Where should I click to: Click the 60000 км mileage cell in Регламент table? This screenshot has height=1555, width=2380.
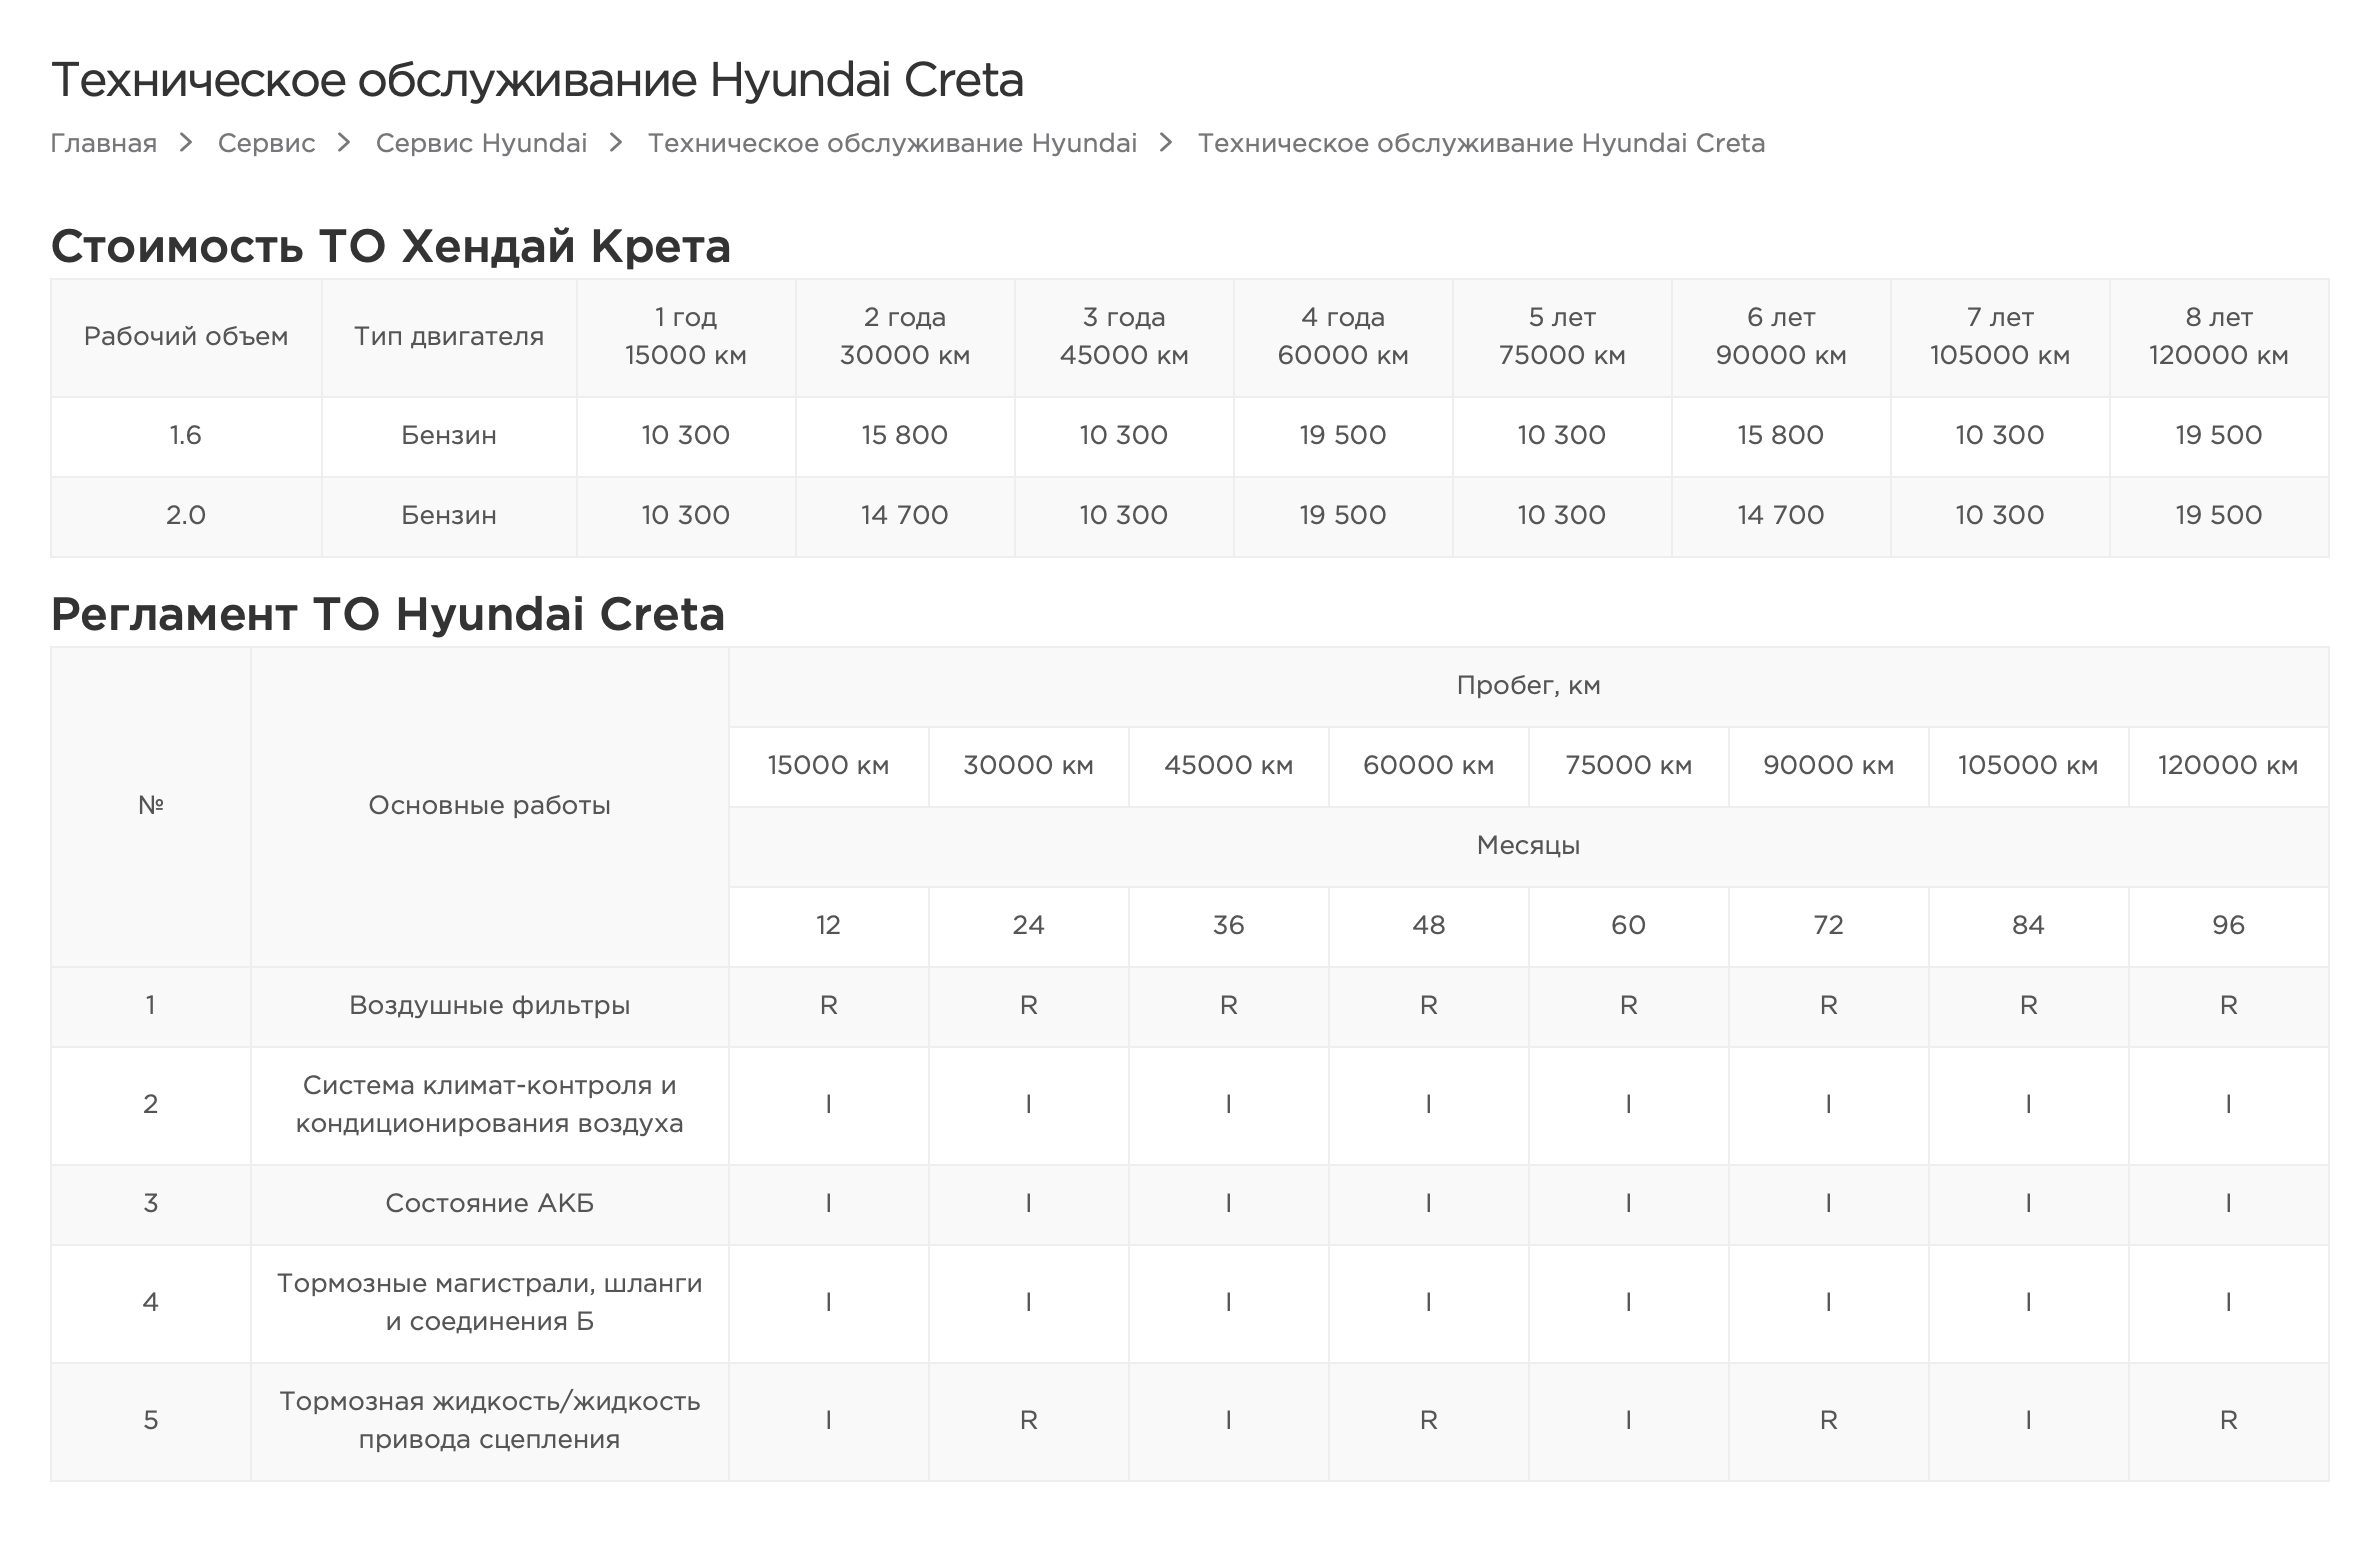coord(1429,766)
